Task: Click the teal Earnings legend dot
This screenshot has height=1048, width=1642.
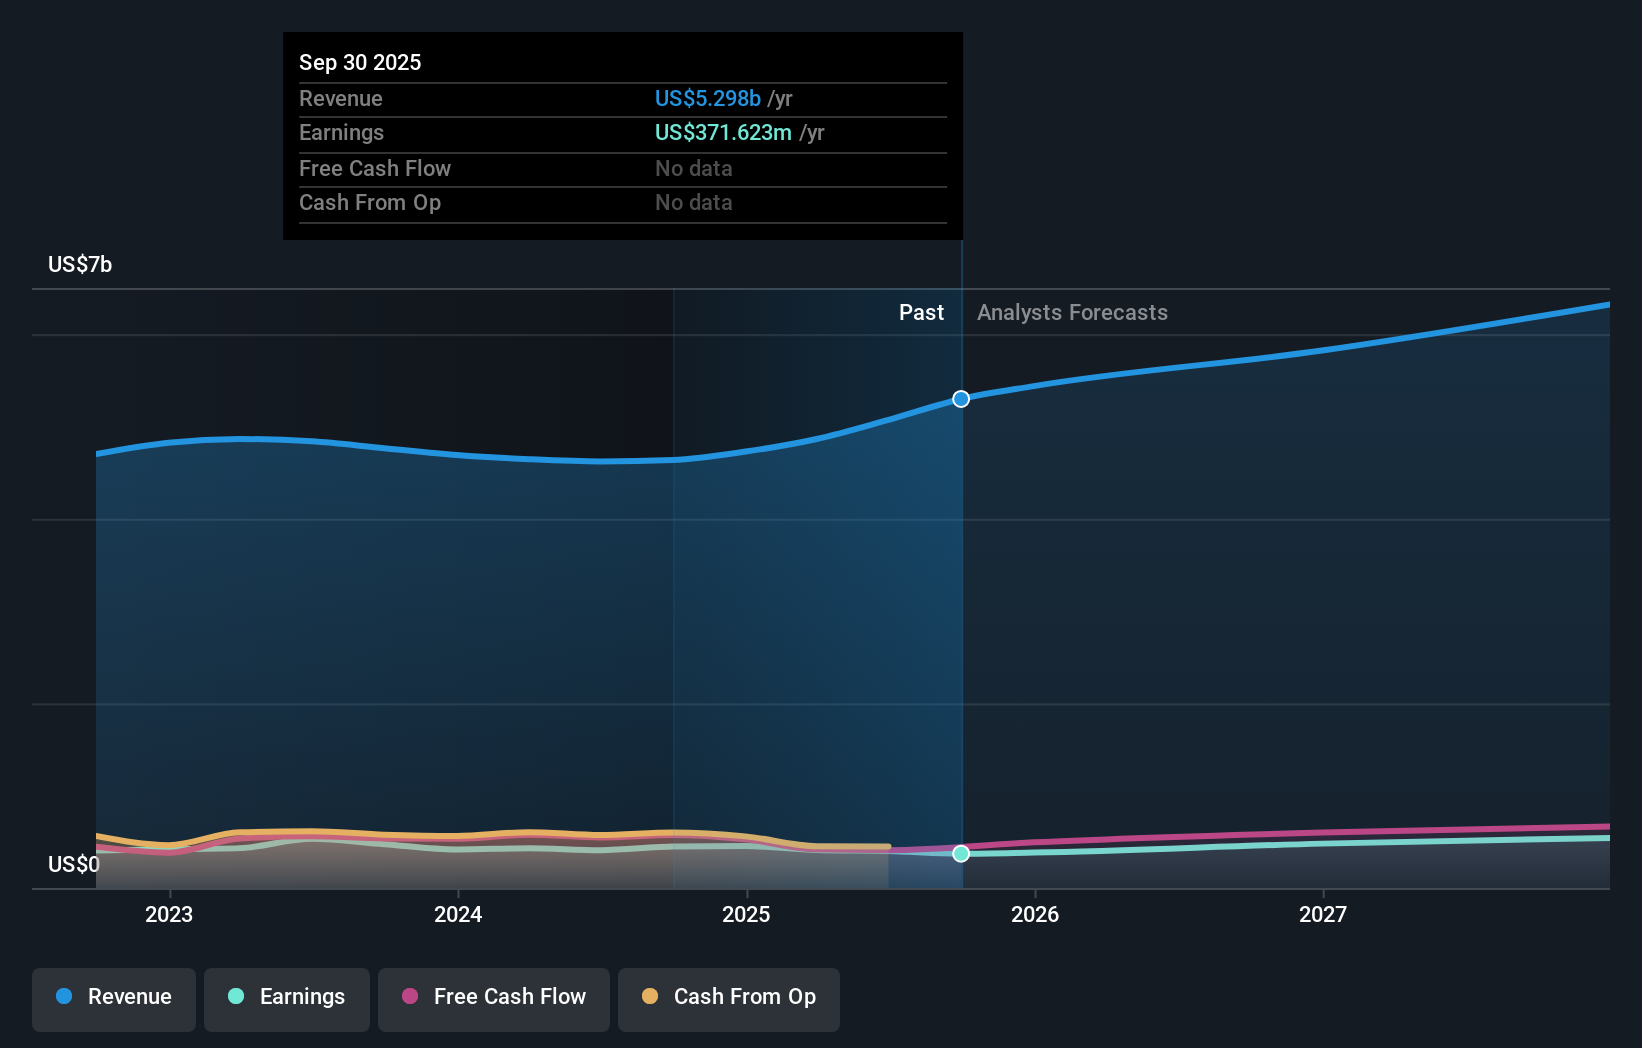Action: [x=237, y=997]
